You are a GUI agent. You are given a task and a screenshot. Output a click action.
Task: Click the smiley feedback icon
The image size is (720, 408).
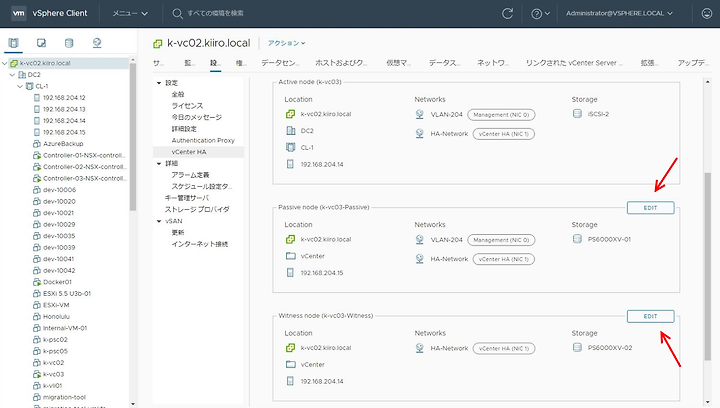[707, 13]
